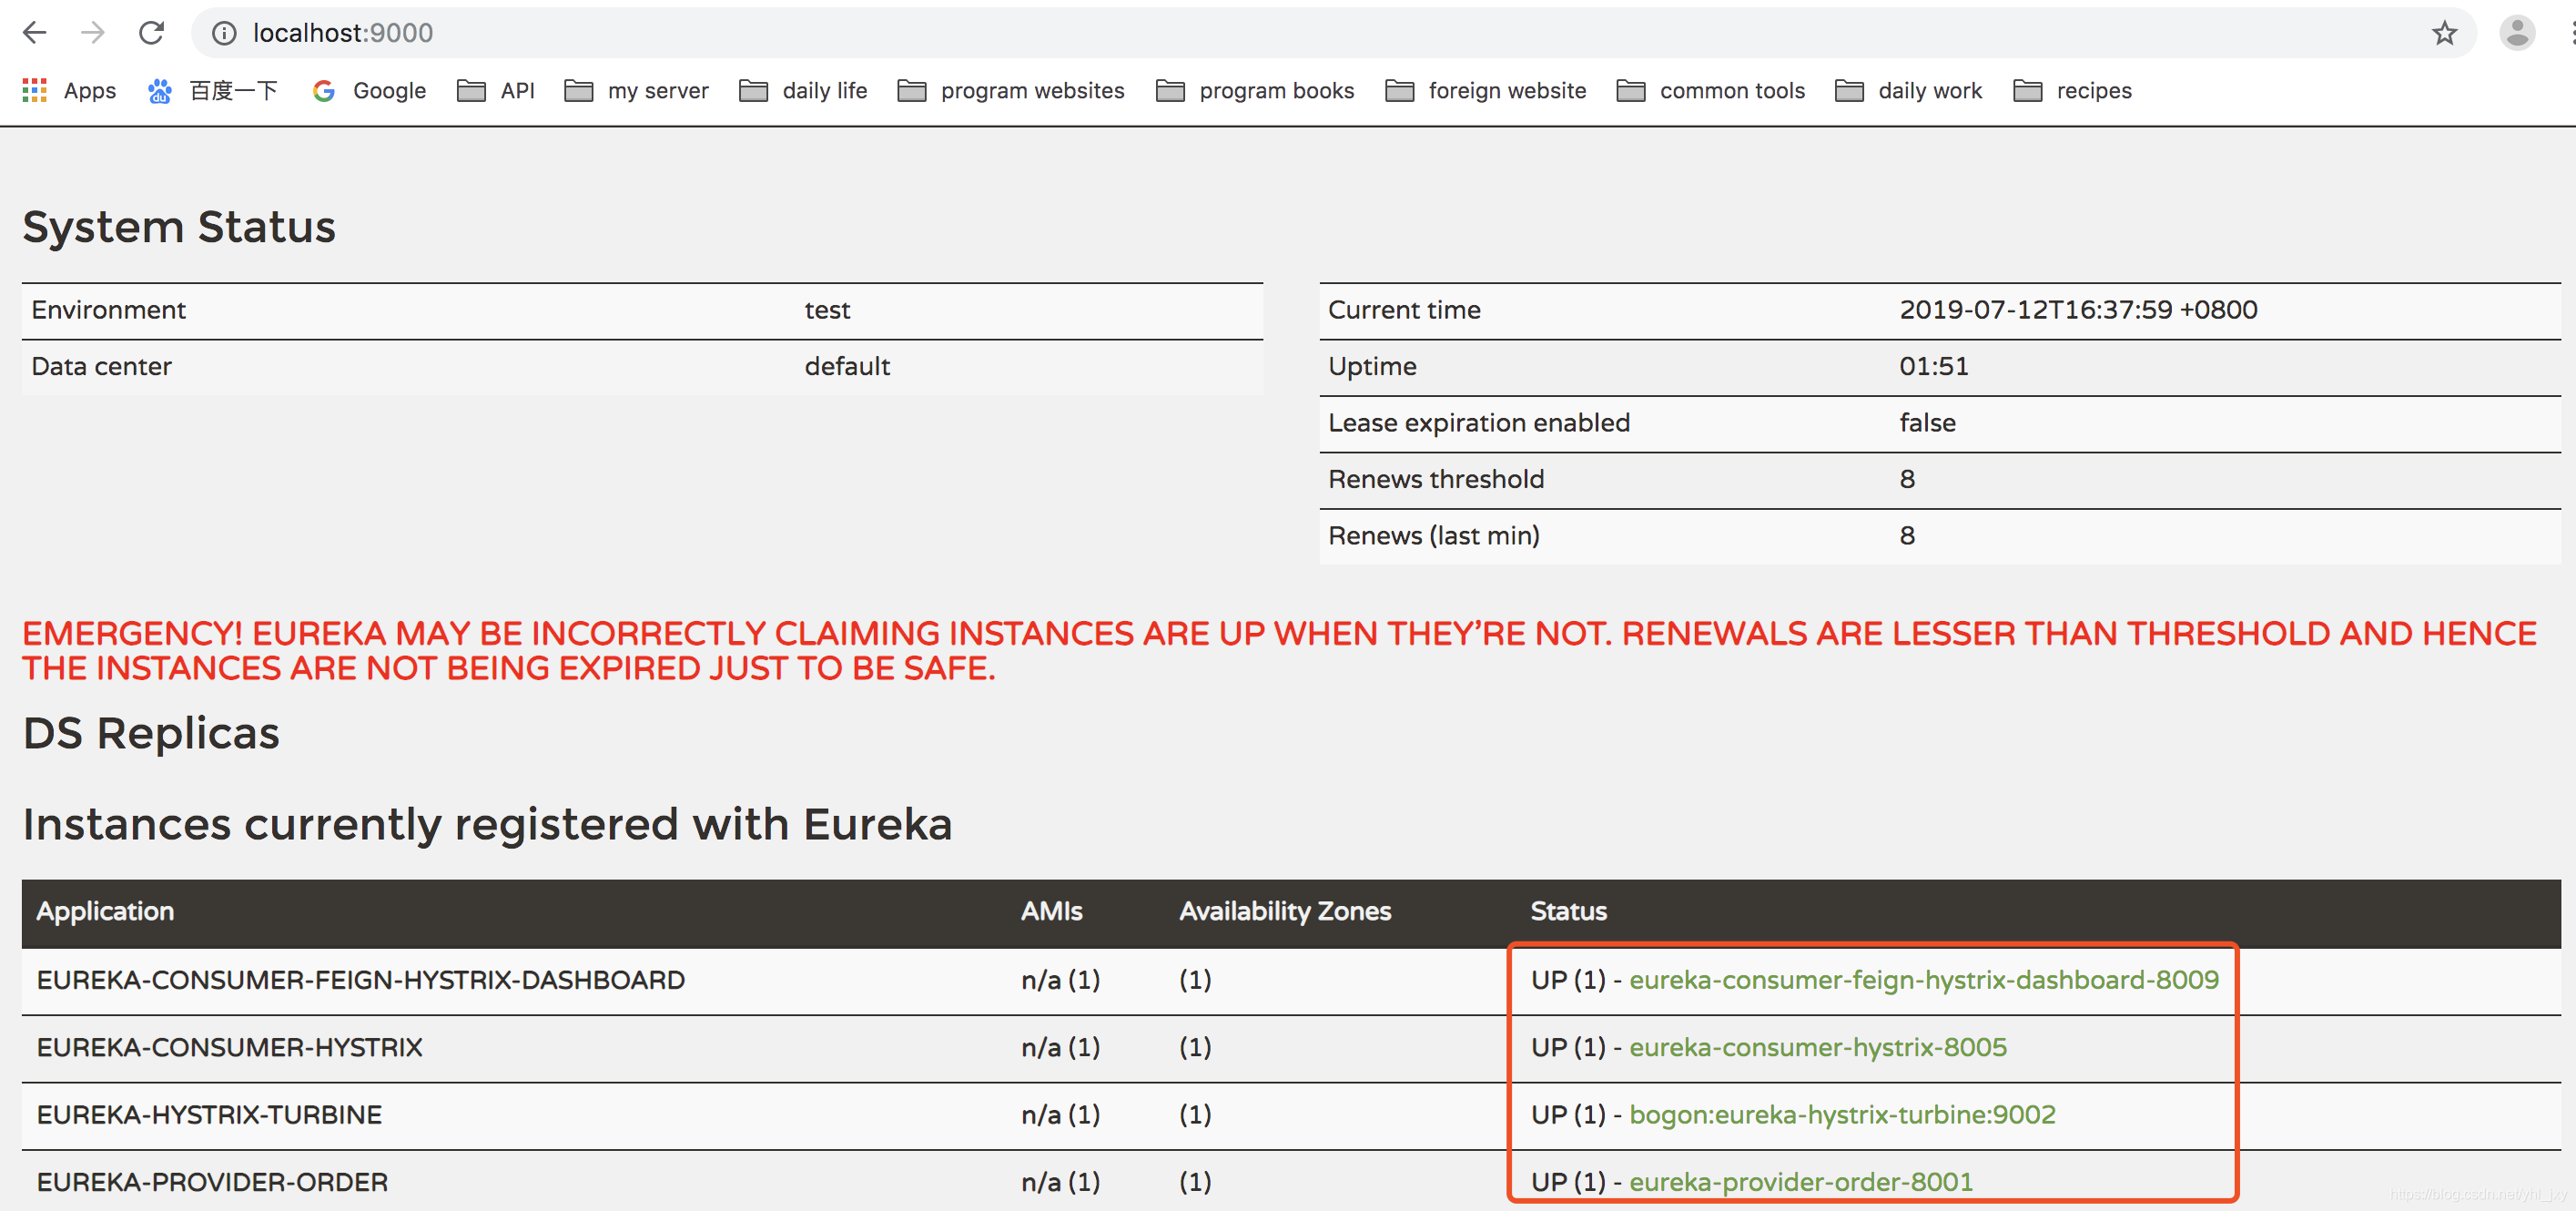Viewport: 2576px width, 1211px height.
Task: Reload the page with refresh icon
Action: point(151,33)
